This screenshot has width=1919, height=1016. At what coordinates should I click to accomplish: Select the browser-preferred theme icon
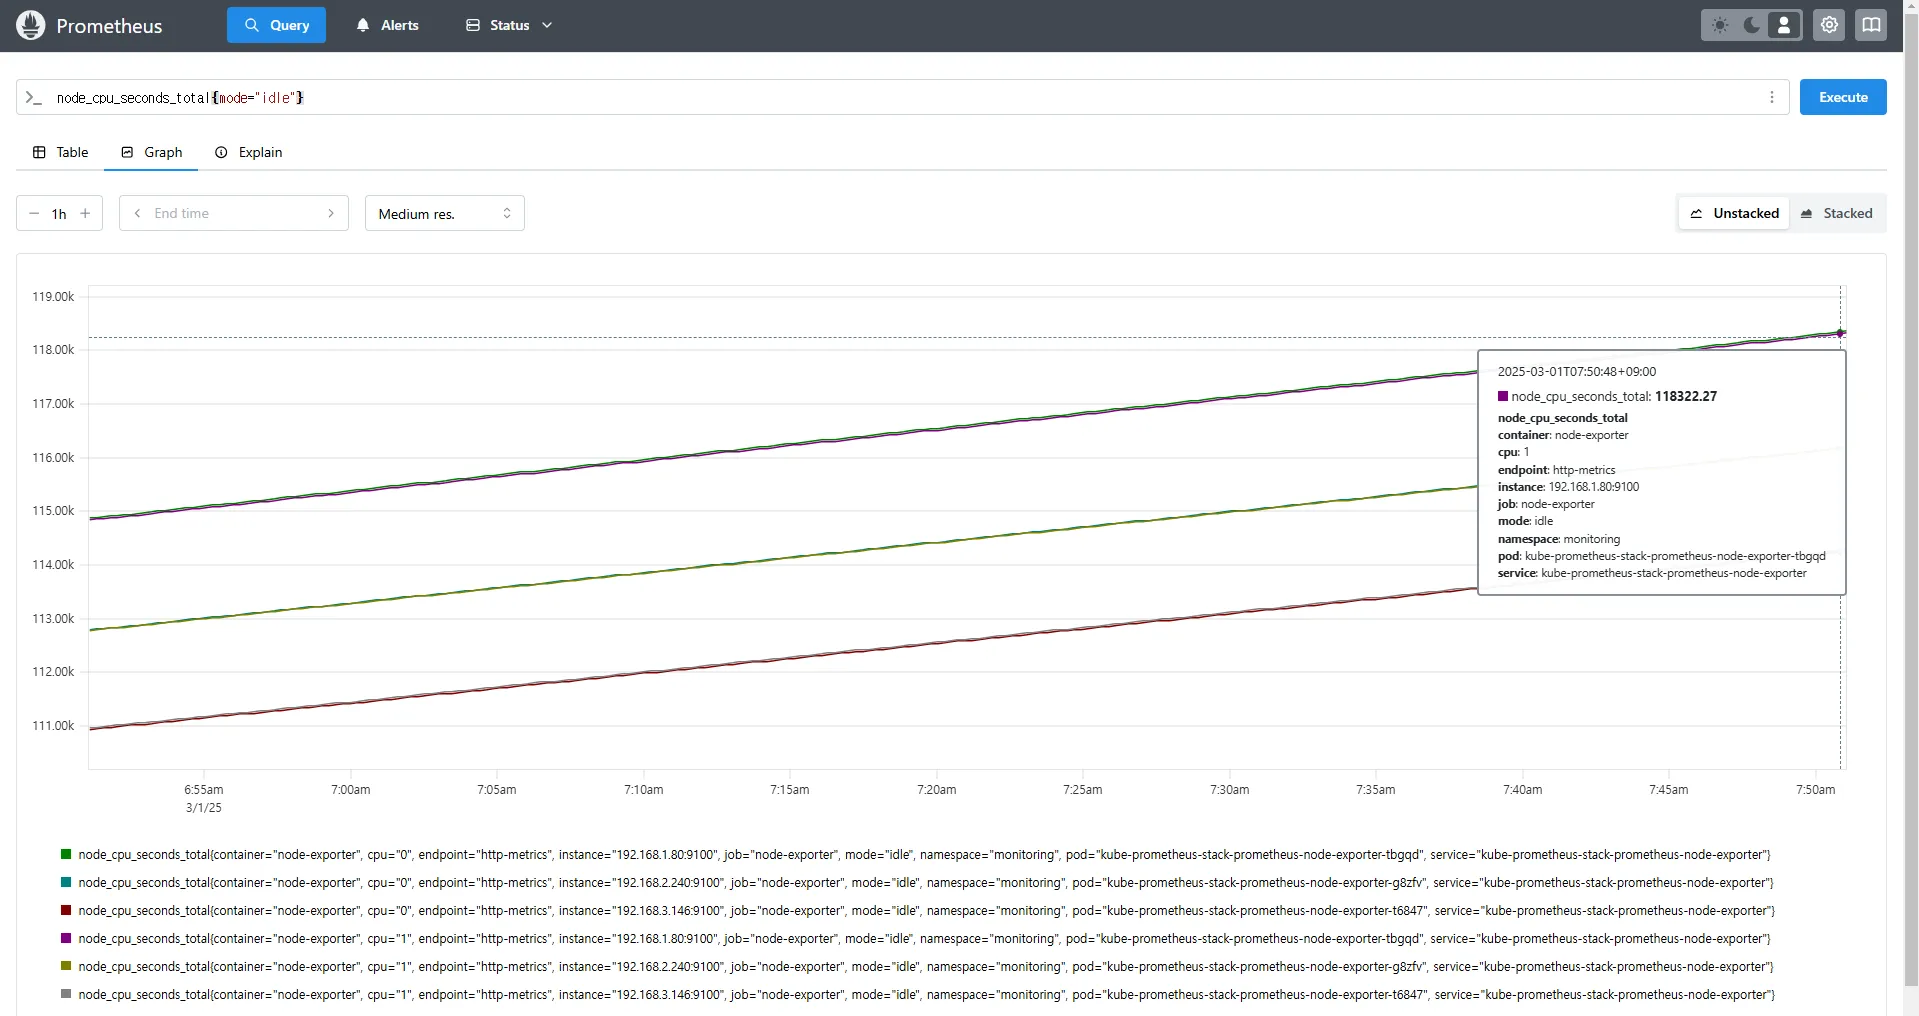click(1784, 25)
